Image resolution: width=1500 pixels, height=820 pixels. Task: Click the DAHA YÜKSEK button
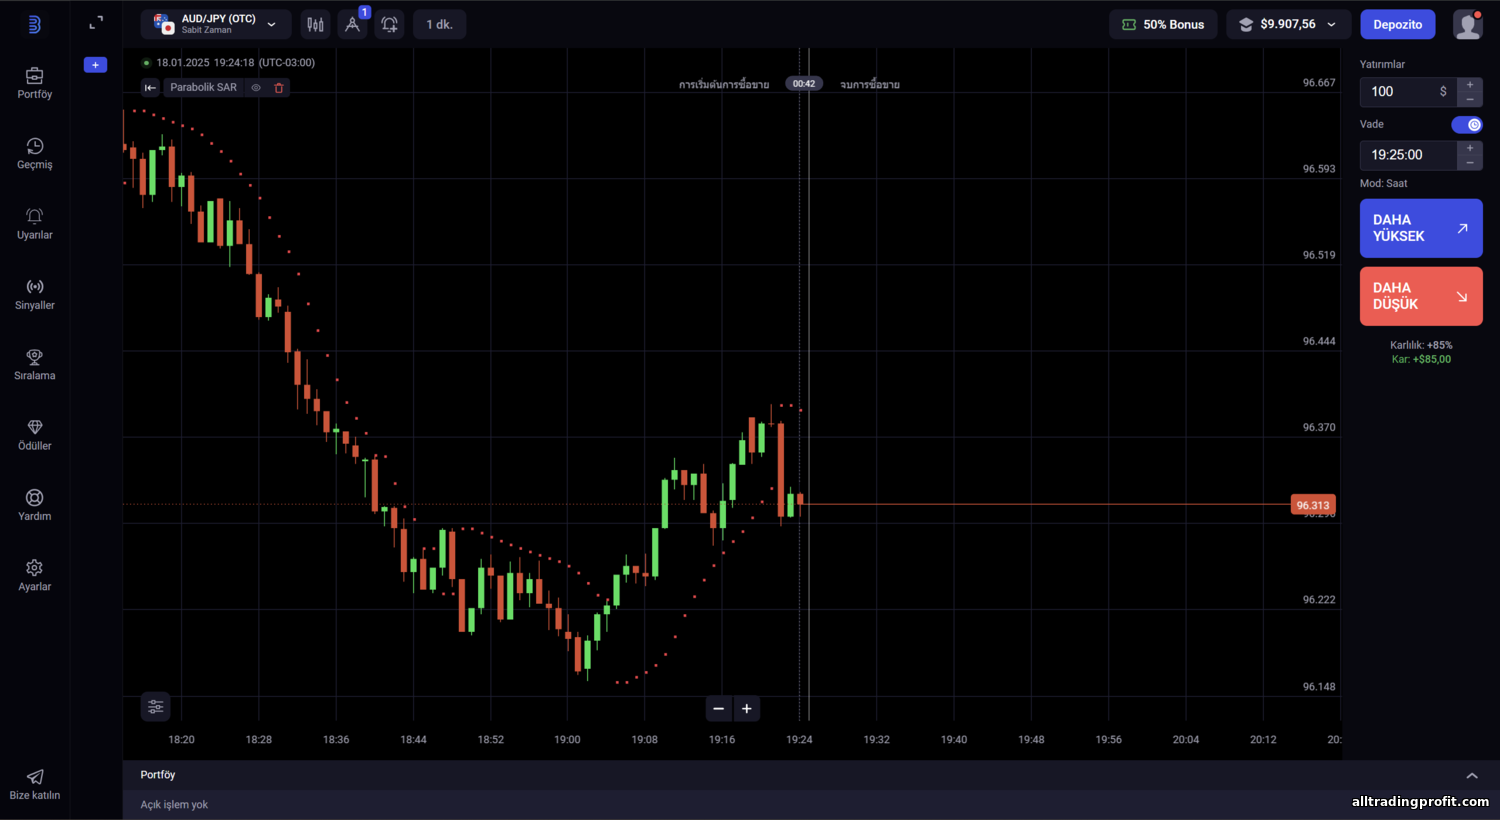pos(1421,228)
